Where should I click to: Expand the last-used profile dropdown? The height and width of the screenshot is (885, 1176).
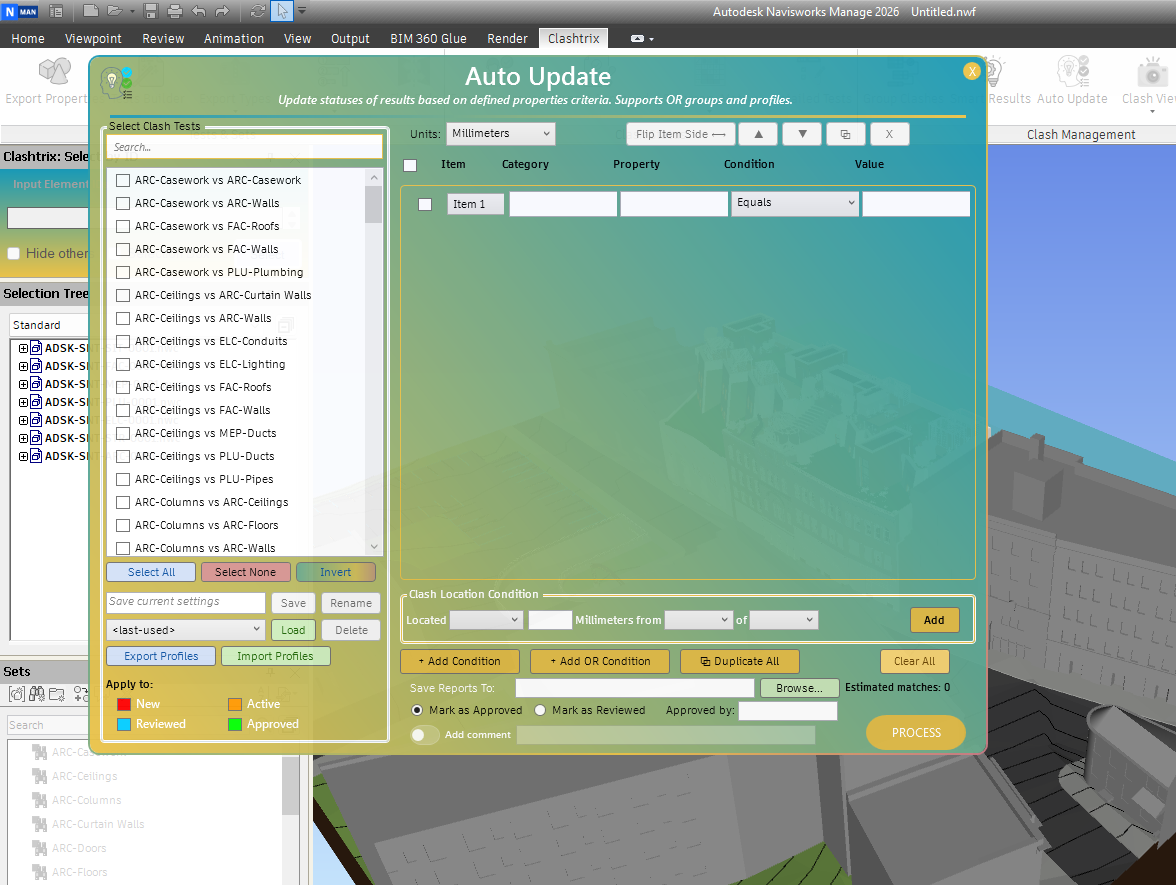click(185, 630)
